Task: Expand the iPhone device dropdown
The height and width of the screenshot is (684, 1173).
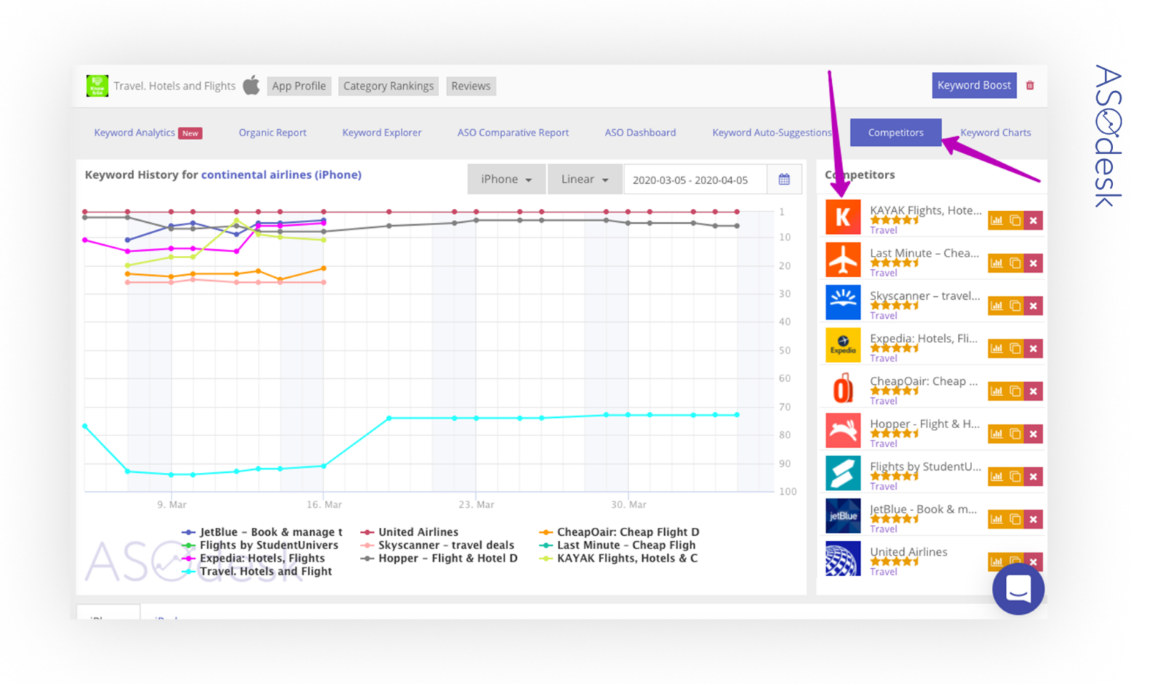Action: coord(506,180)
